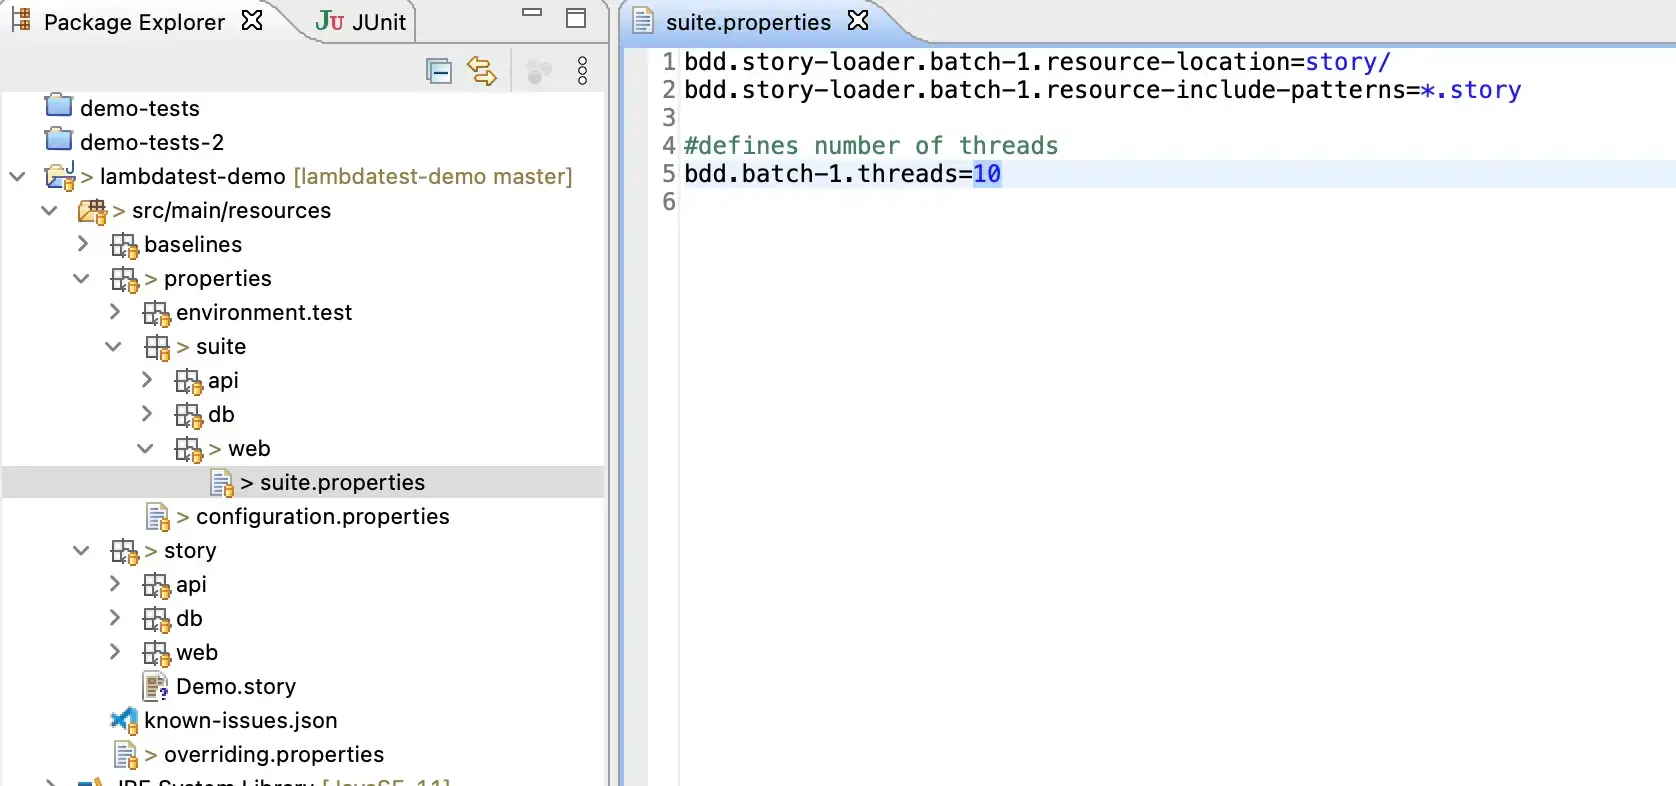Open Package Explorer view menu (three dots)
Screen dimensions: 1676x786
[x=583, y=71]
